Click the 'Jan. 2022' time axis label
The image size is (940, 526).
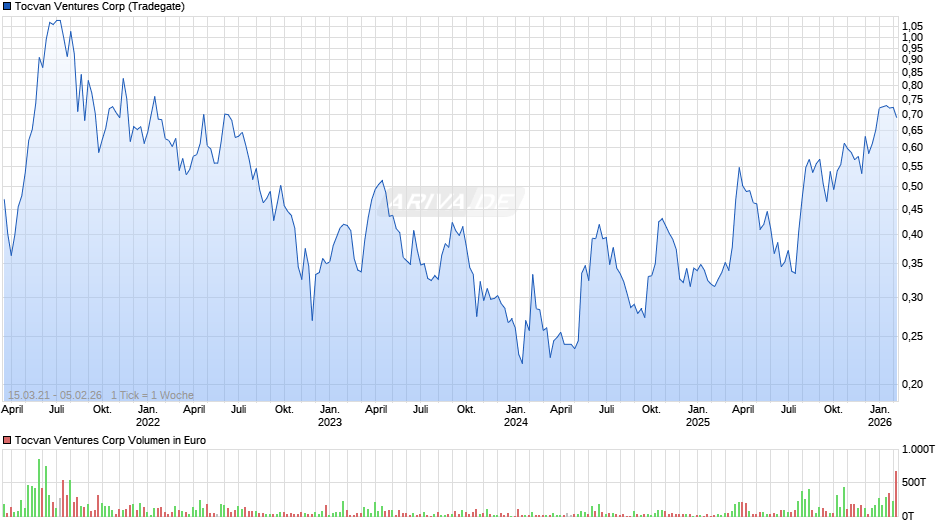coord(147,416)
